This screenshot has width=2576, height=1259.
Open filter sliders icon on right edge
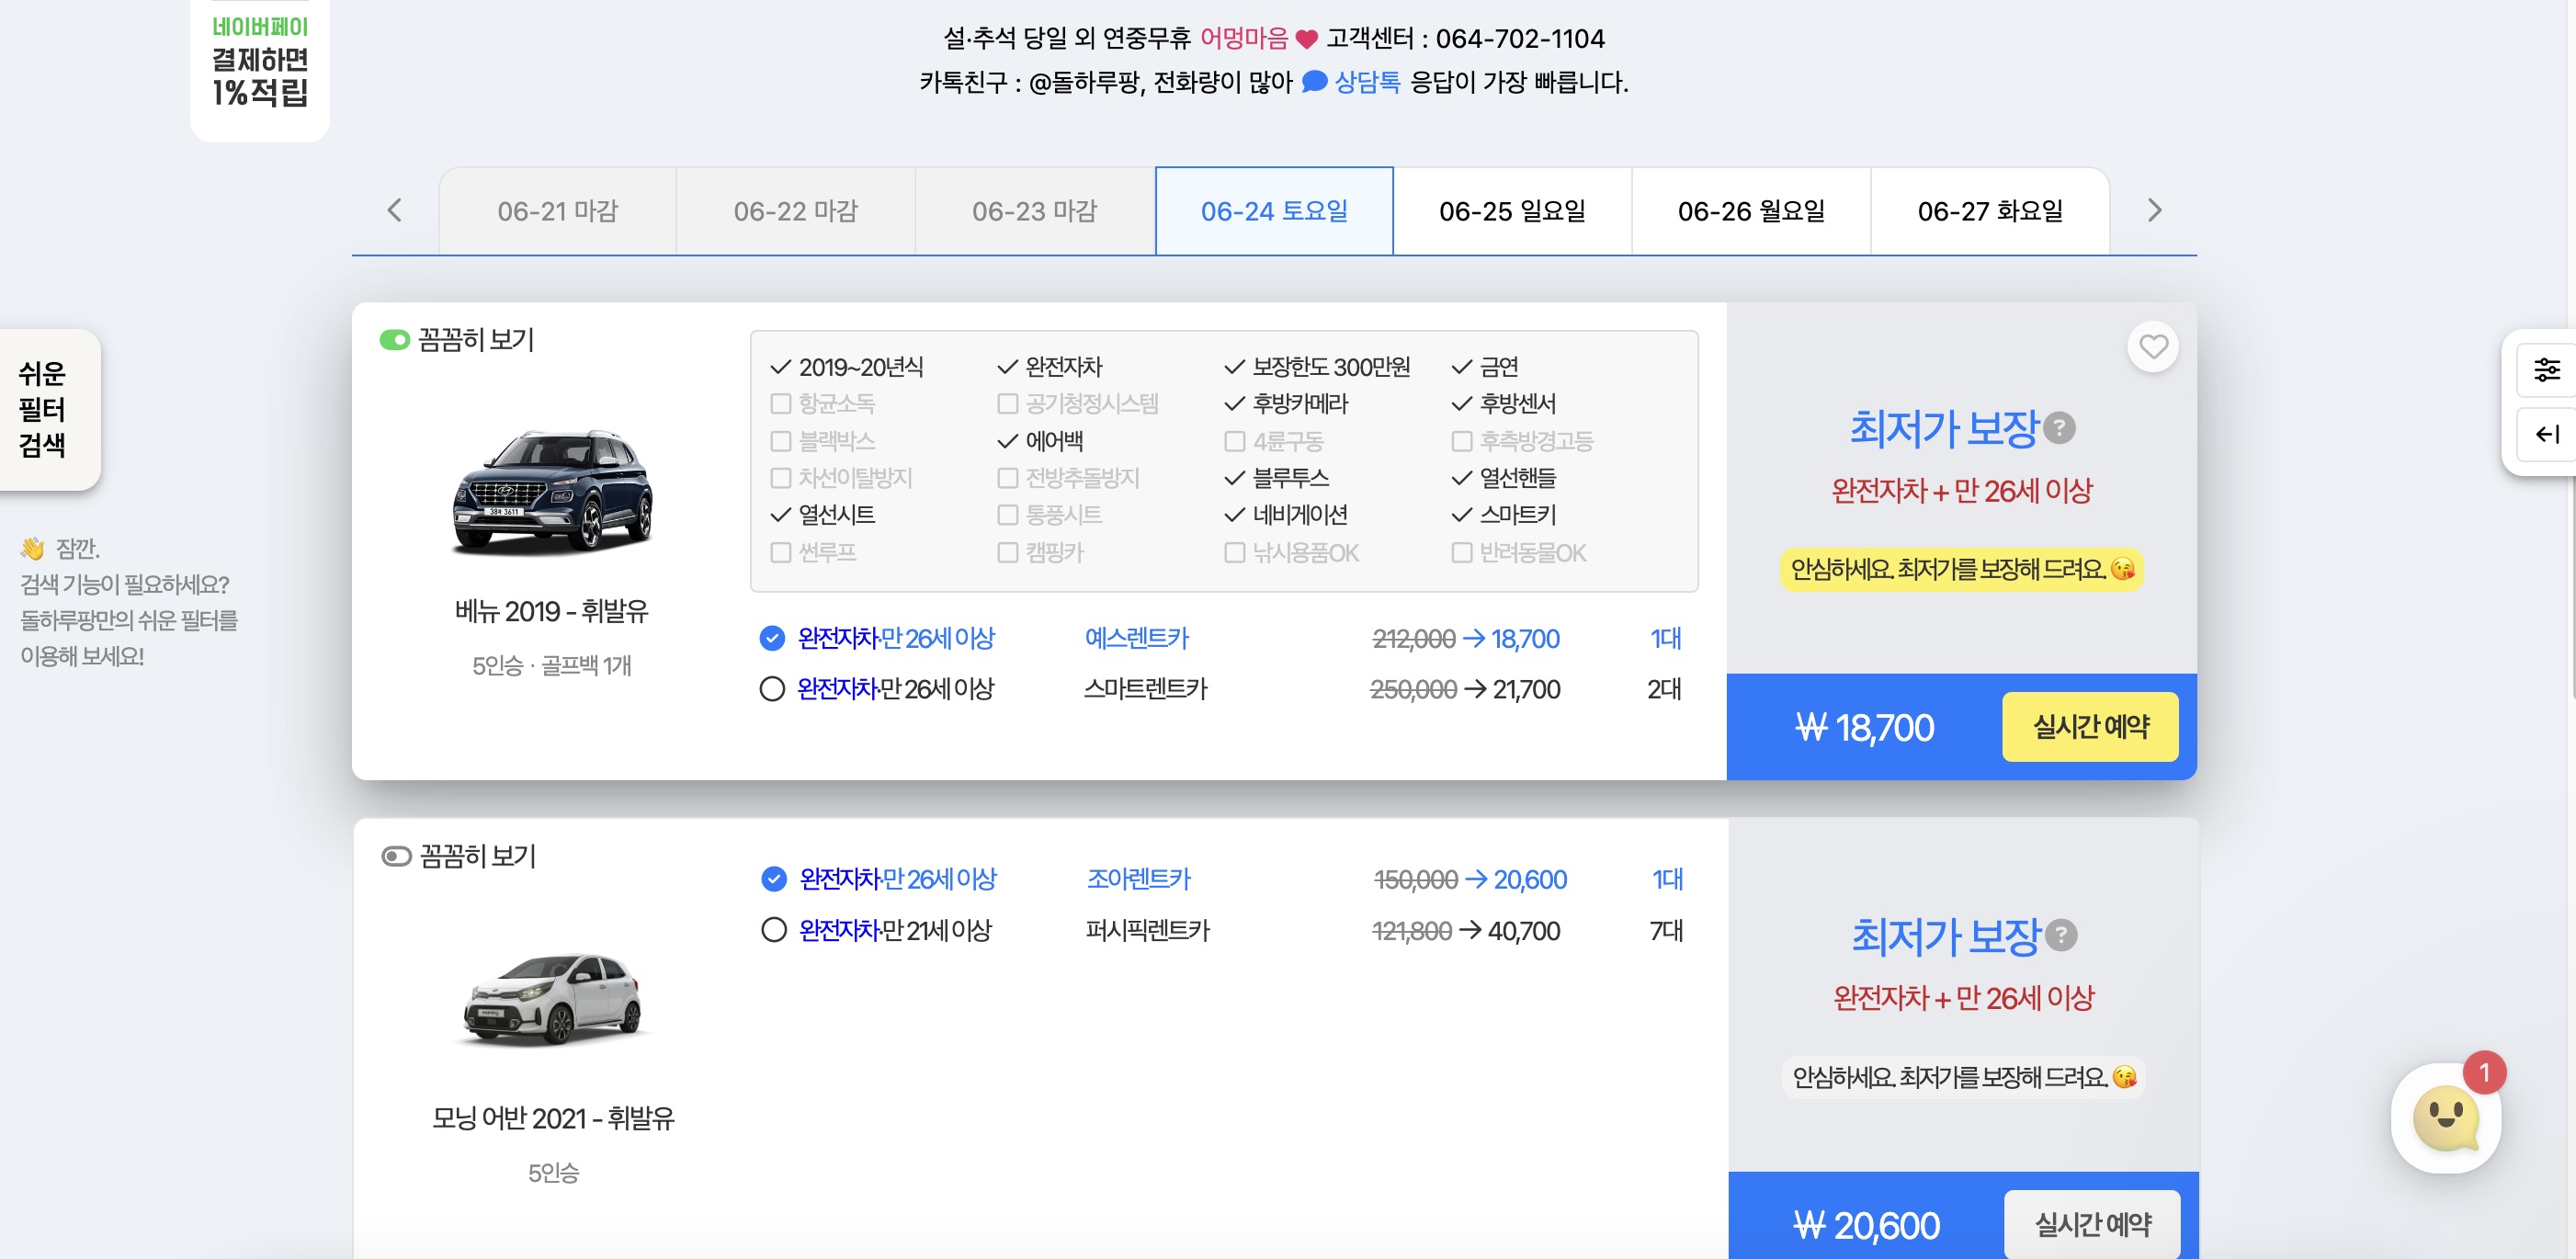click(2545, 370)
